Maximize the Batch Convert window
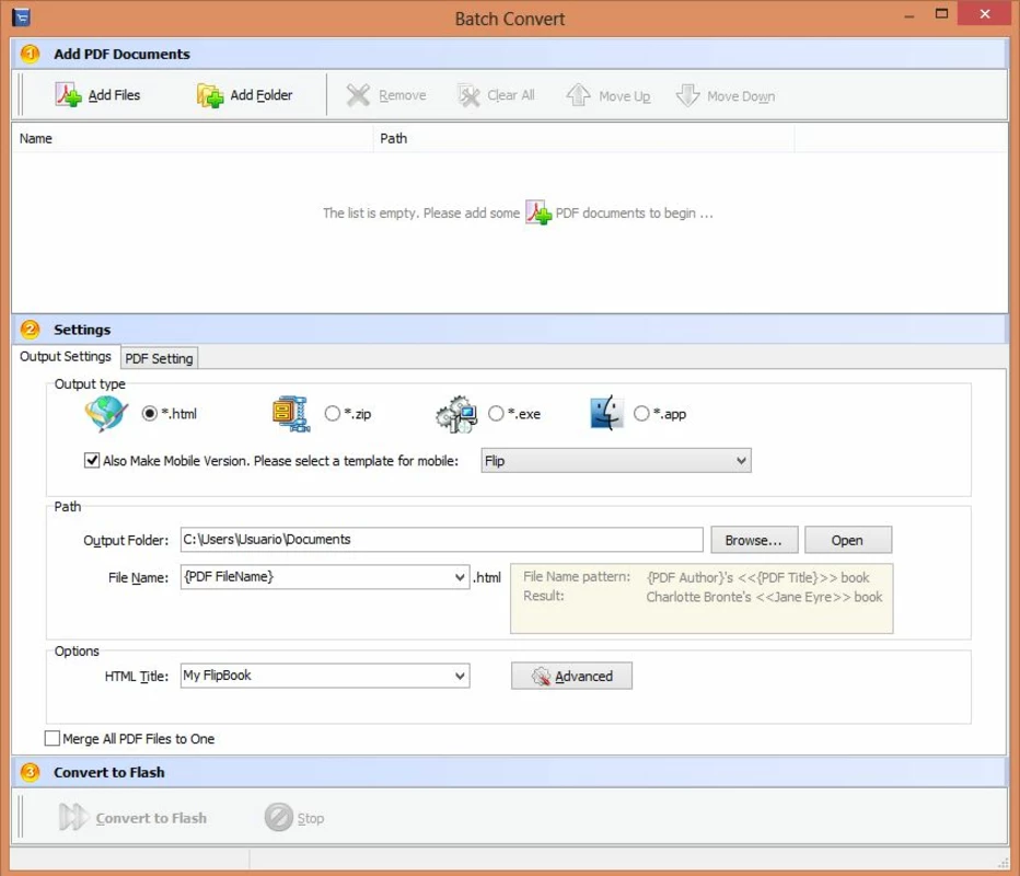This screenshot has width=1020, height=876. point(941,14)
